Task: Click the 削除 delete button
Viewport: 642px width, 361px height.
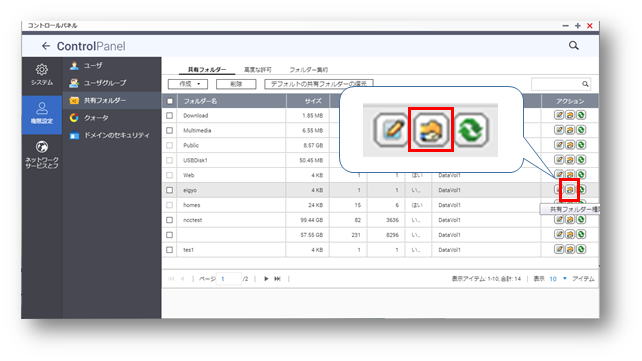Action: [236, 84]
